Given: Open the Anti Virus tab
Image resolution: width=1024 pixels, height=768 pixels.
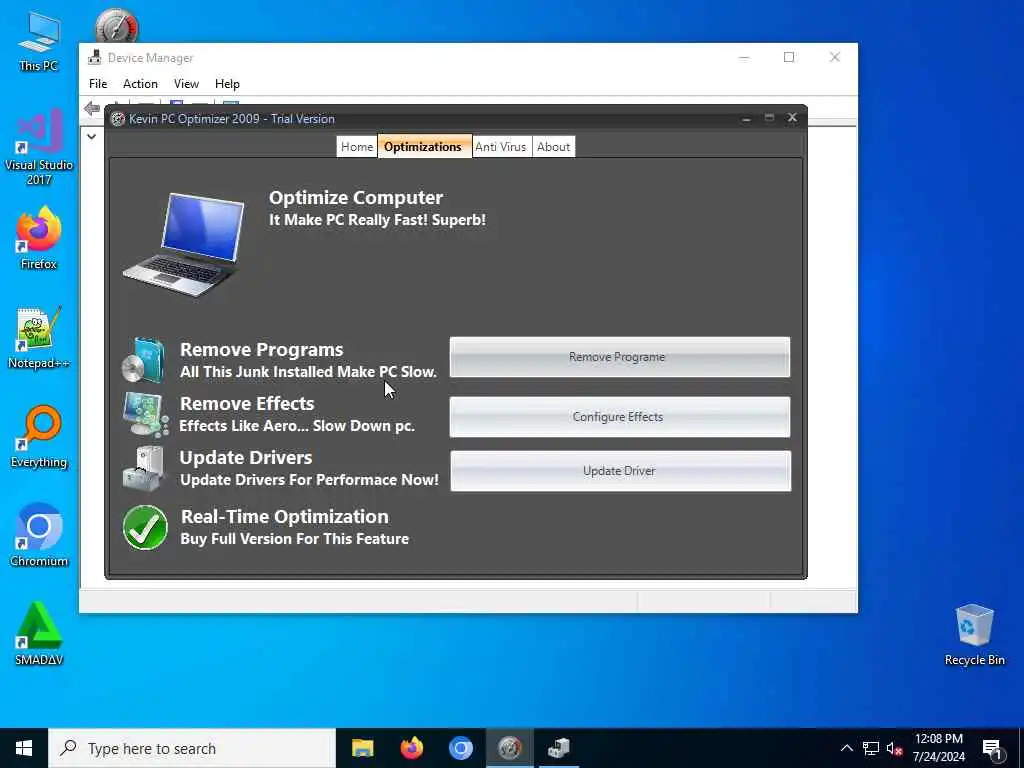Looking at the screenshot, I should coord(500,147).
